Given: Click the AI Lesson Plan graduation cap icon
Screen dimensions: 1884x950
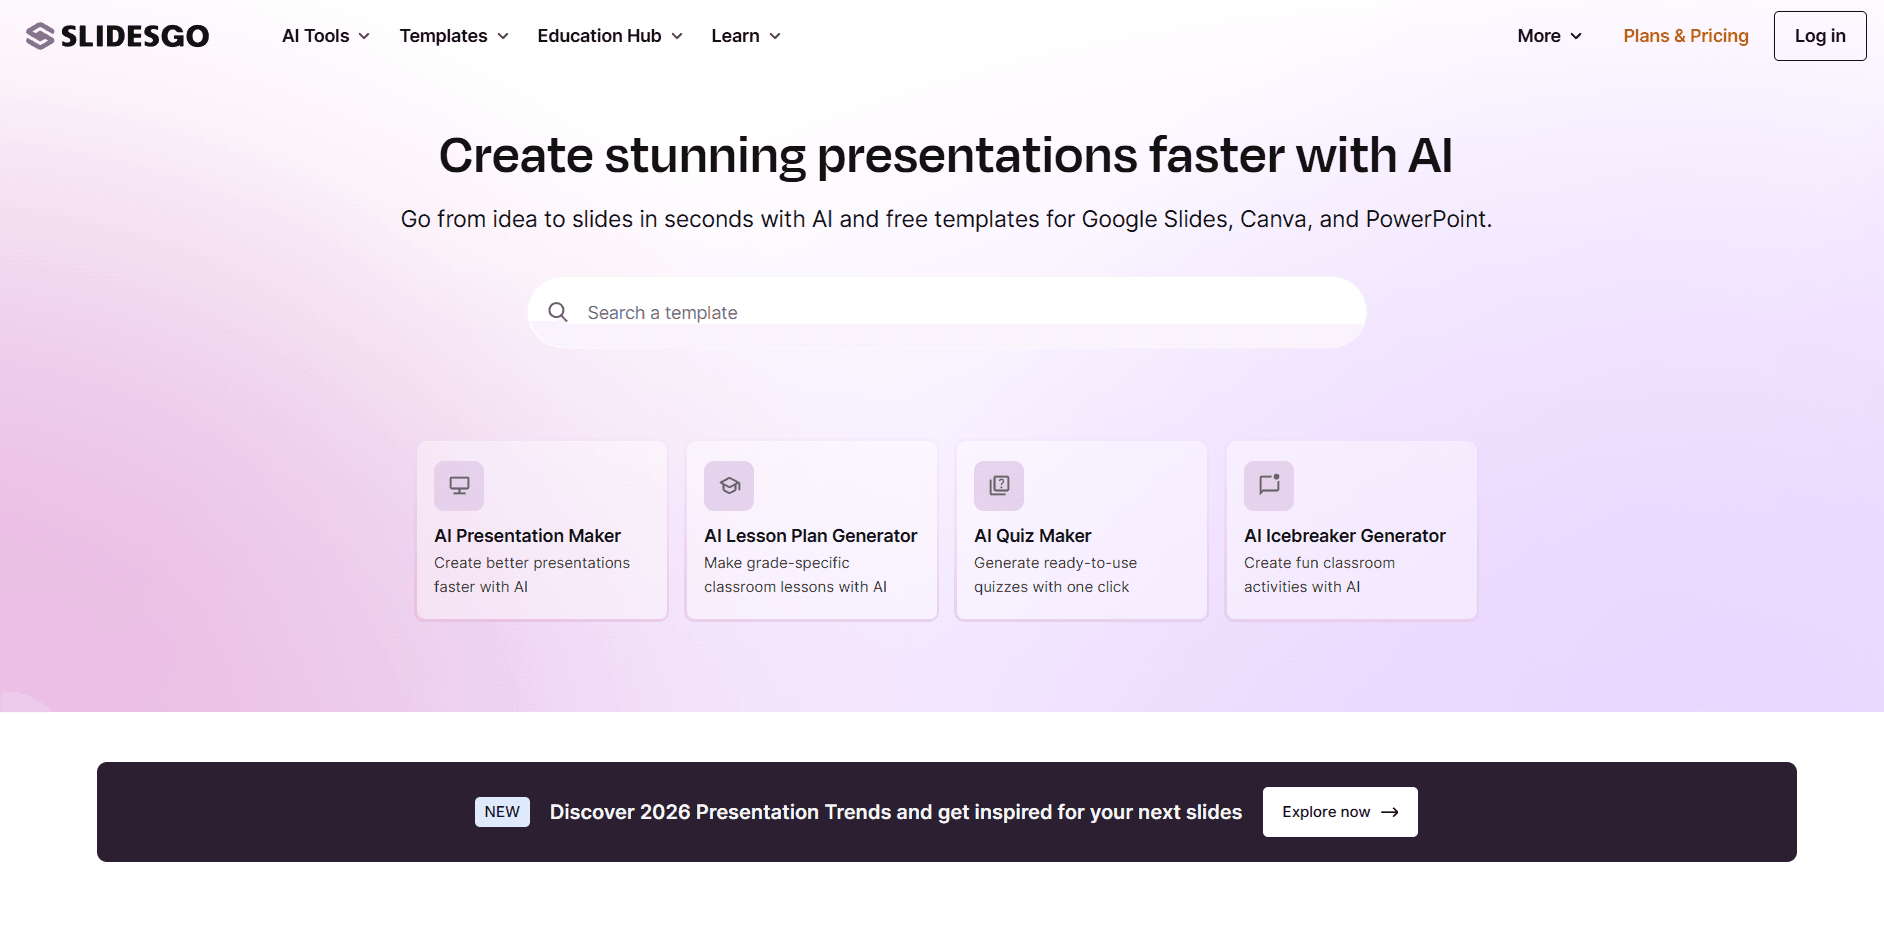Looking at the screenshot, I should pos(729,486).
